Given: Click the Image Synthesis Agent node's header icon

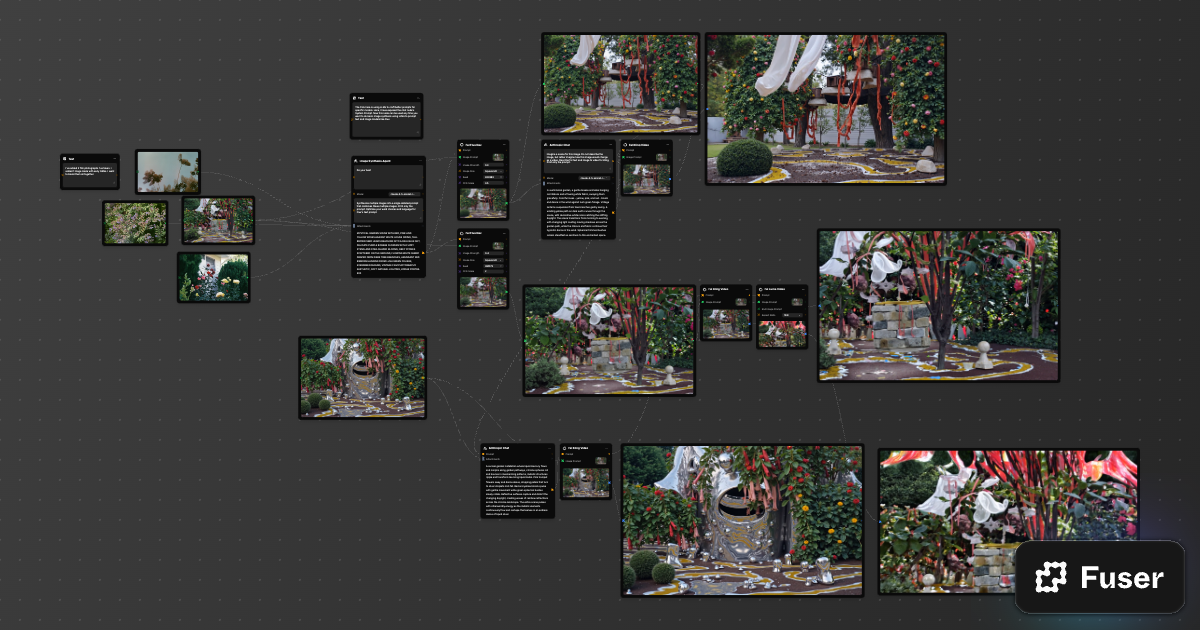Looking at the screenshot, I should click(x=357, y=161).
